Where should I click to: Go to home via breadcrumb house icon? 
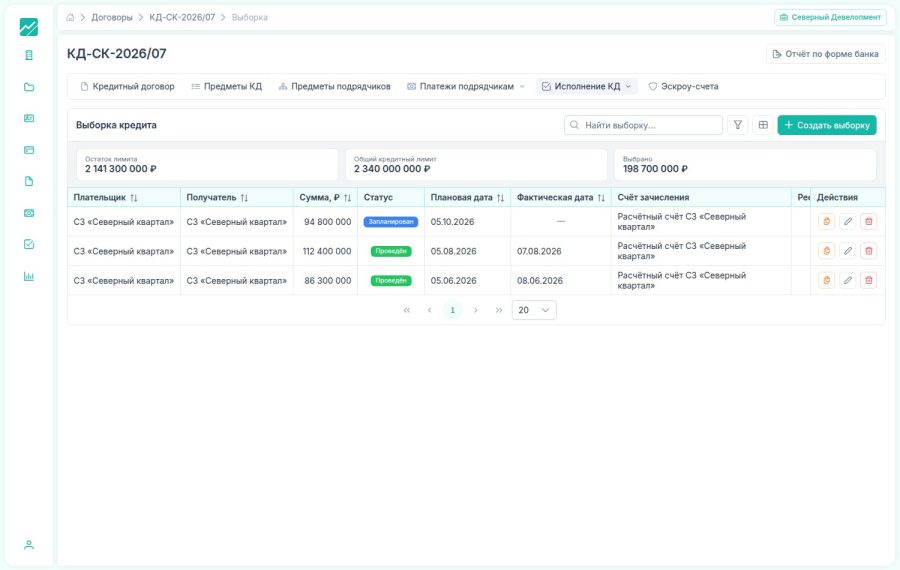tap(70, 17)
